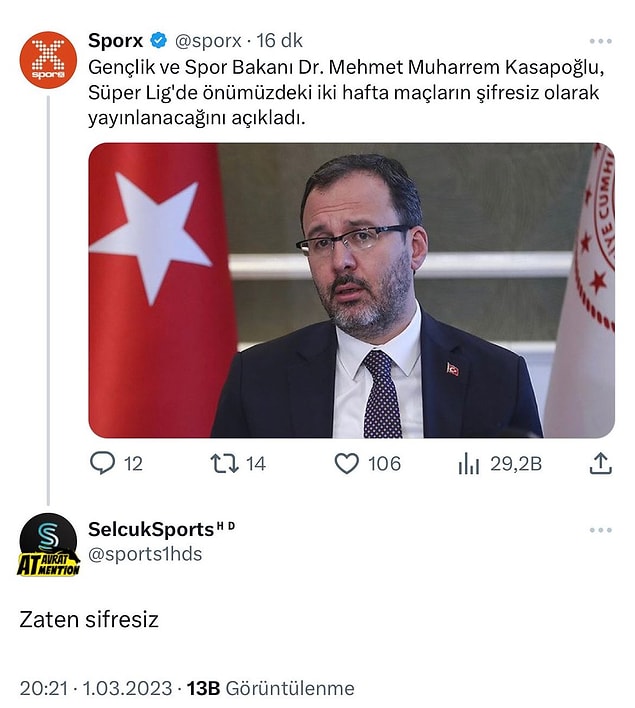The image size is (635, 708).
Task: Click the blue verified badge next to Sporx
Action: [x=159, y=41]
